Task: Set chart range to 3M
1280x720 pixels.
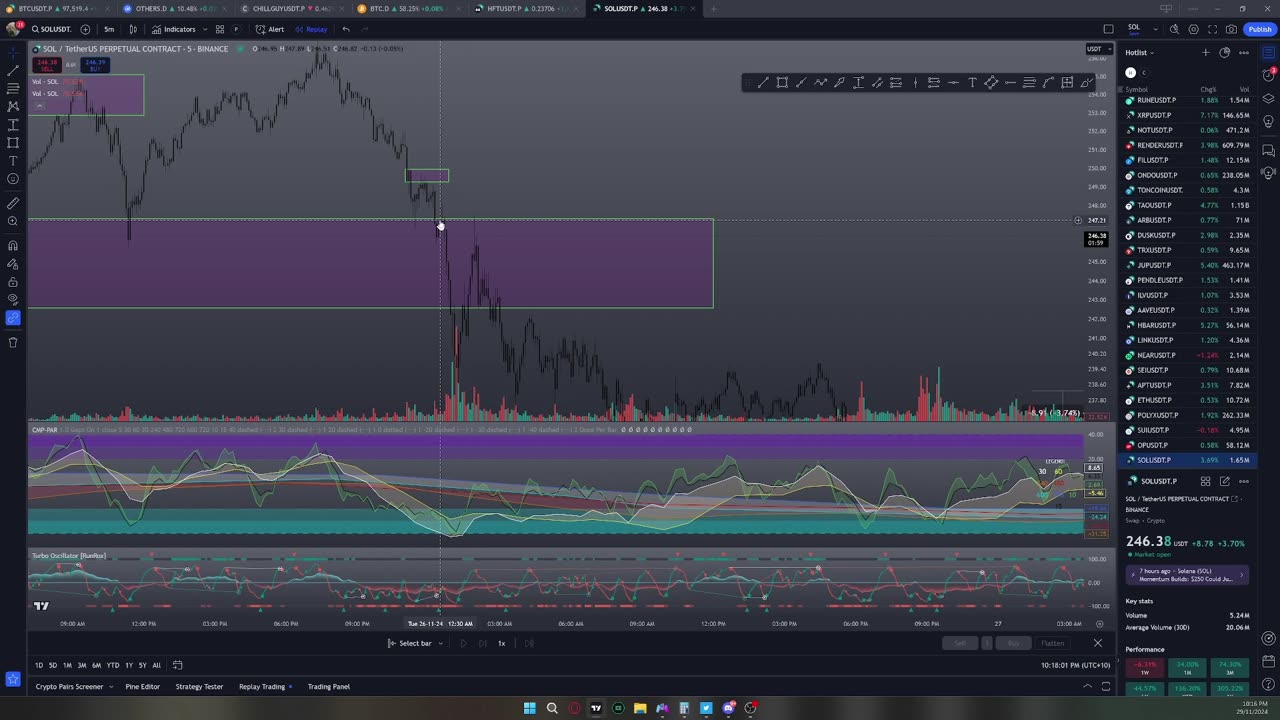Action: (82, 665)
